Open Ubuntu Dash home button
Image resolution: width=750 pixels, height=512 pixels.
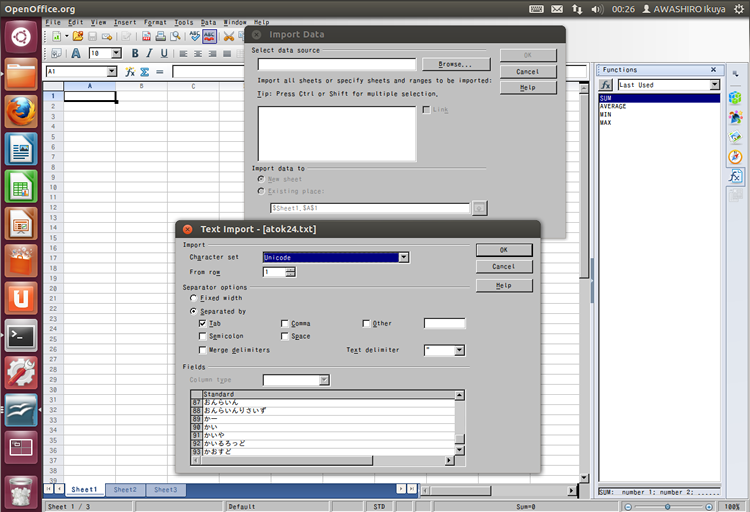pyautogui.click(x=21, y=37)
